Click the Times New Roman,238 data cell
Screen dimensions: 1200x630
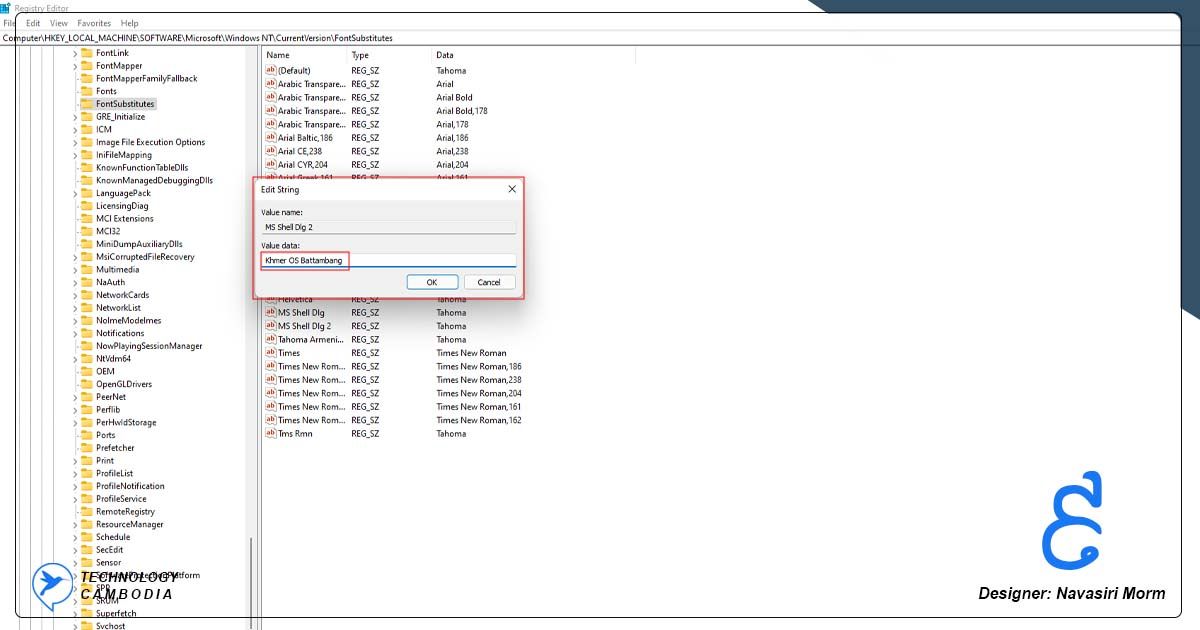479,380
